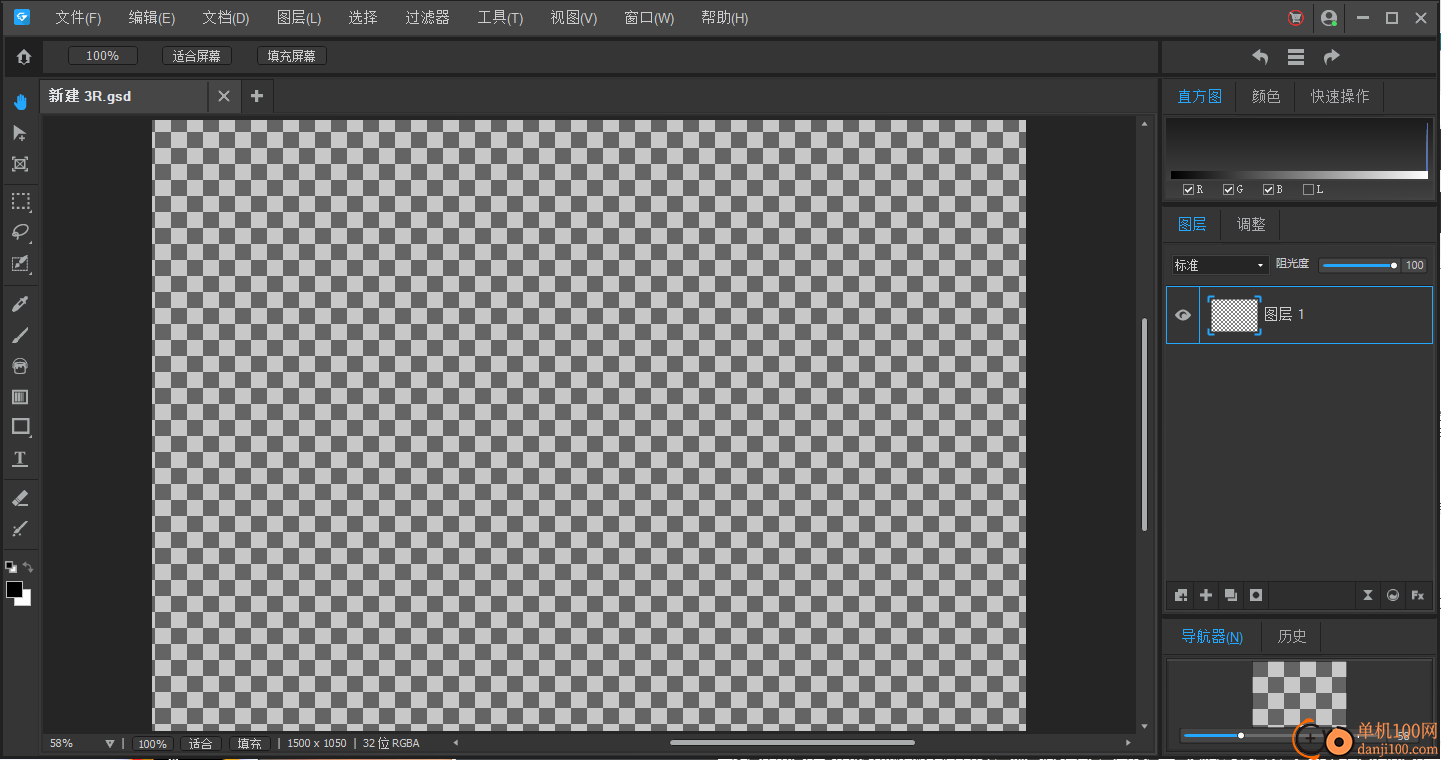Image resolution: width=1441 pixels, height=760 pixels.
Task: Click the duplicate layer icon
Action: pos(1231,595)
